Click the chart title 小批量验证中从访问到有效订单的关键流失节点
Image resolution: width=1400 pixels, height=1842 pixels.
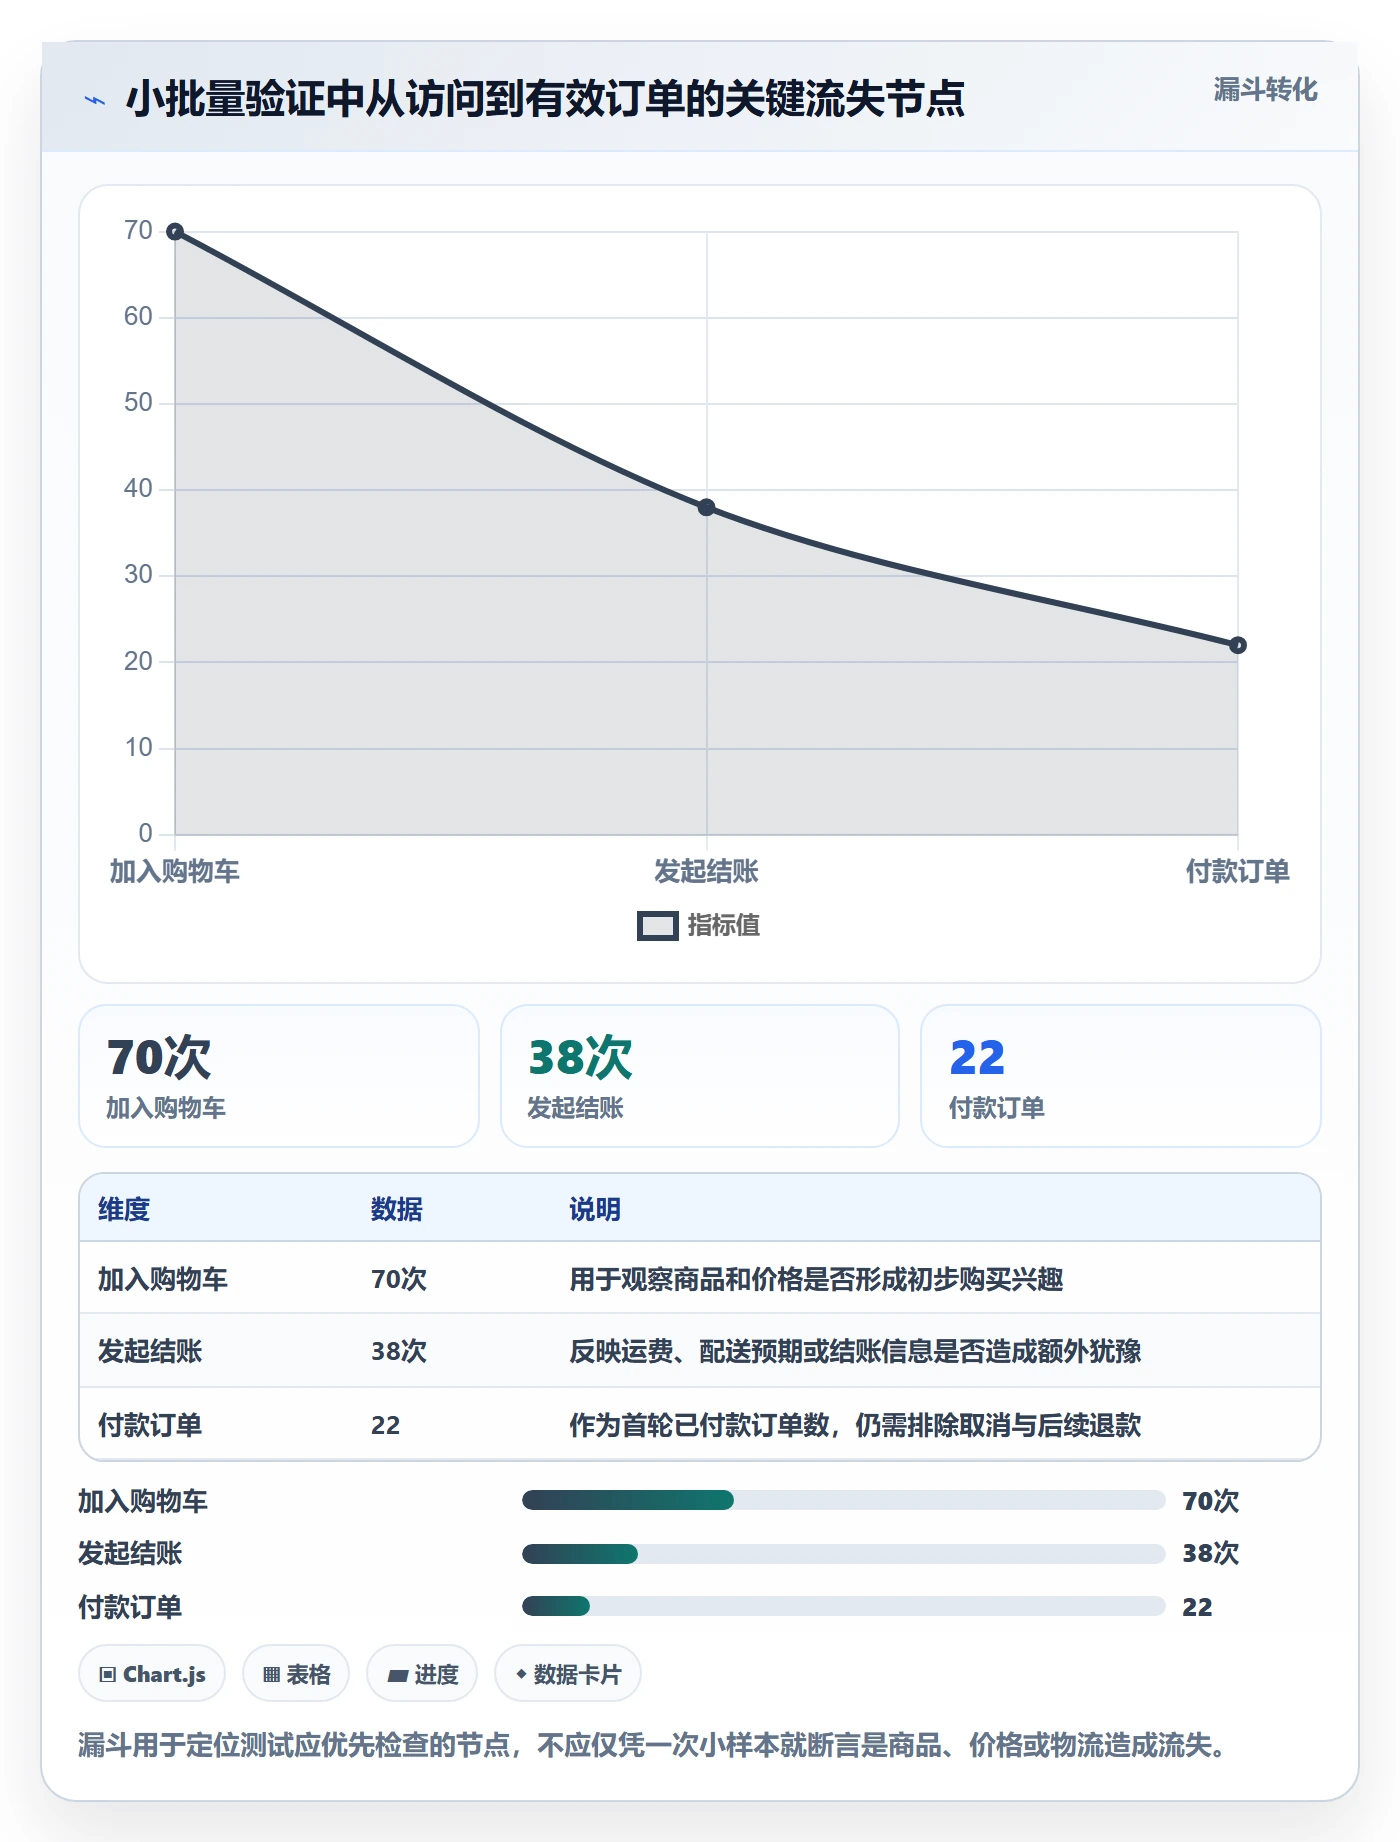tap(545, 99)
